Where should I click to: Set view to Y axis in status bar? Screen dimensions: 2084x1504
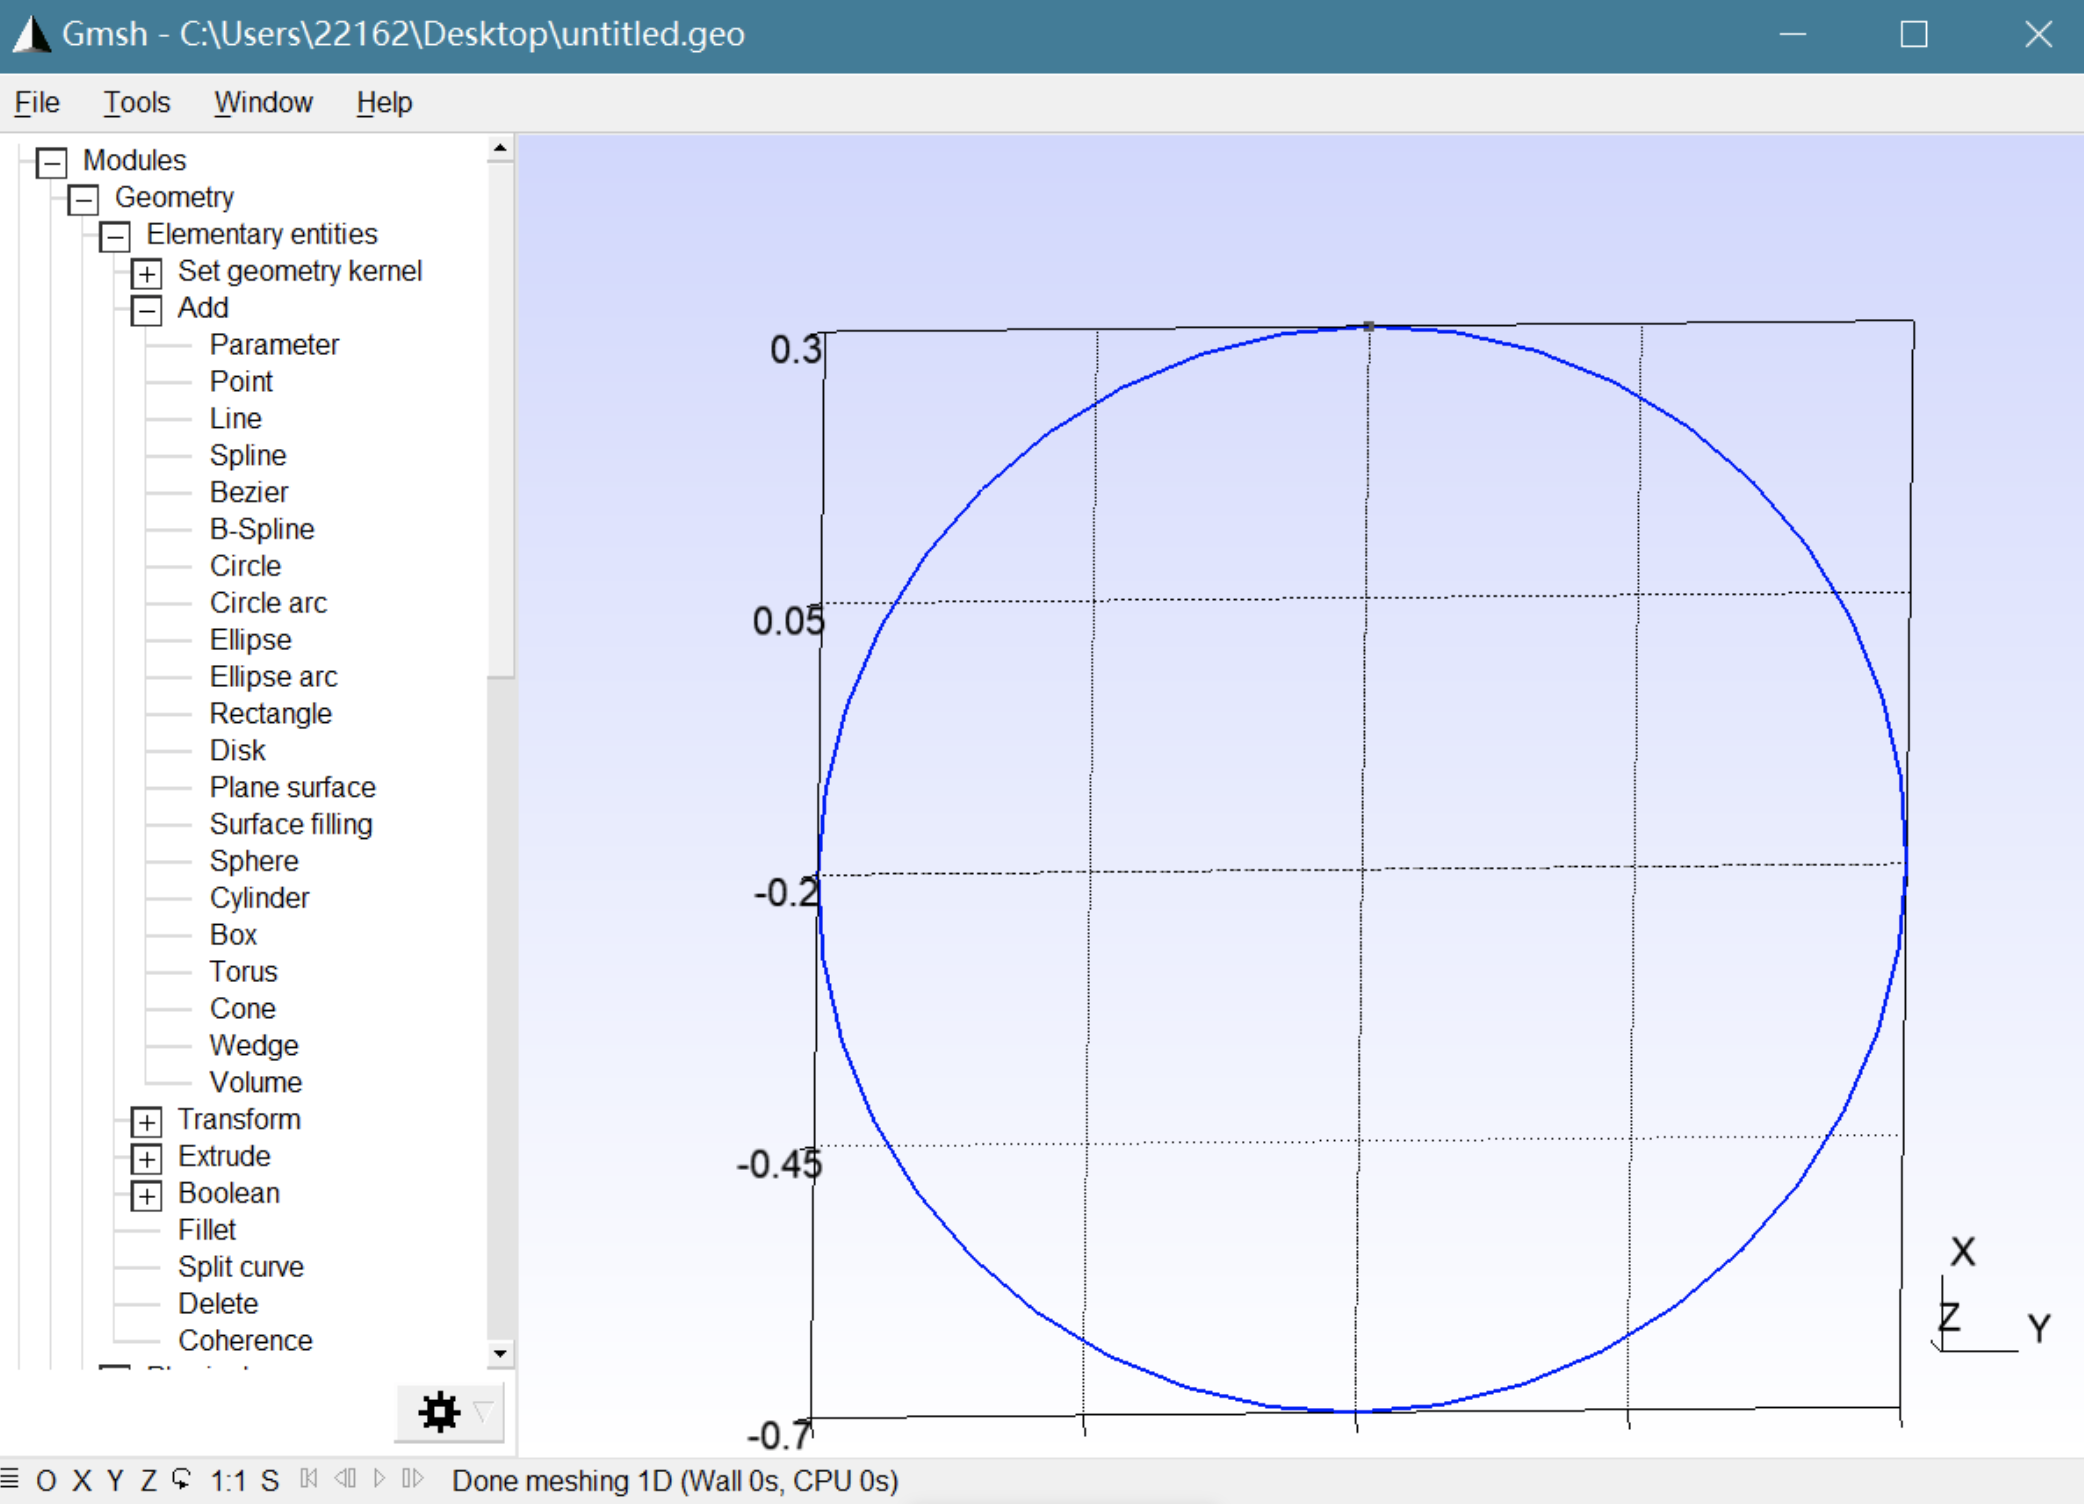point(115,1481)
